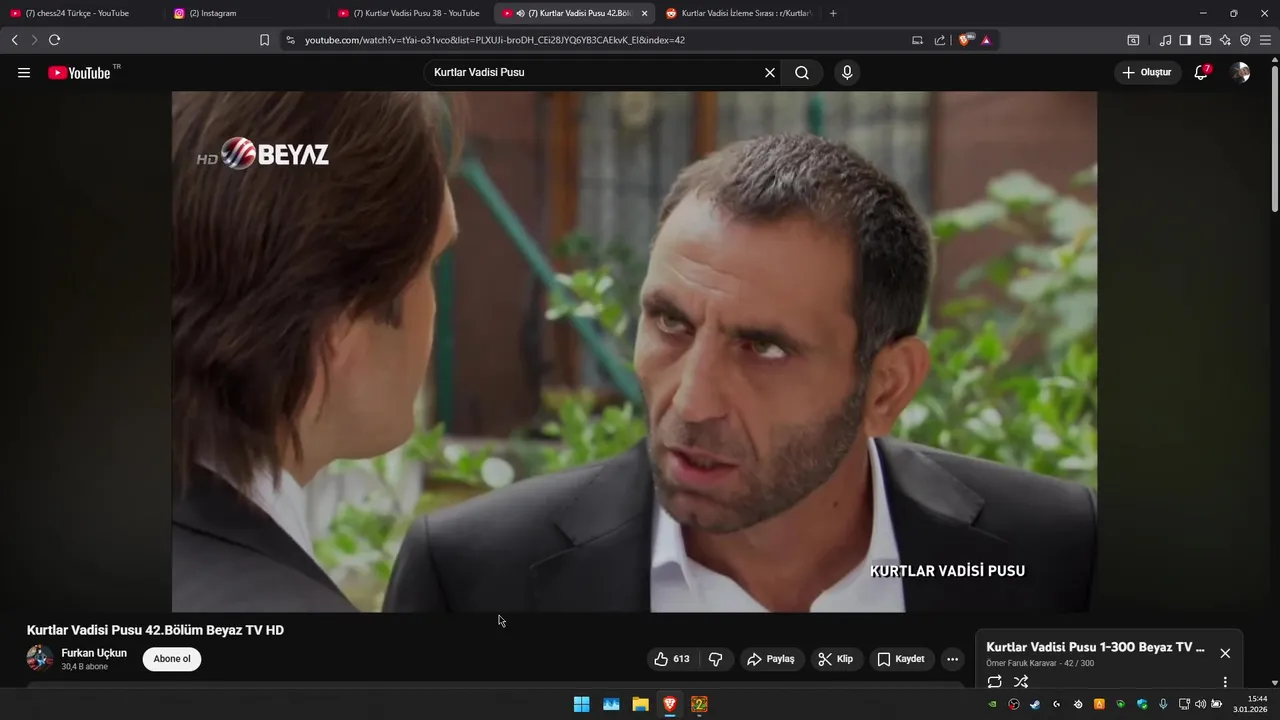Open the Brave Wallet icon

click(1205, 40)
